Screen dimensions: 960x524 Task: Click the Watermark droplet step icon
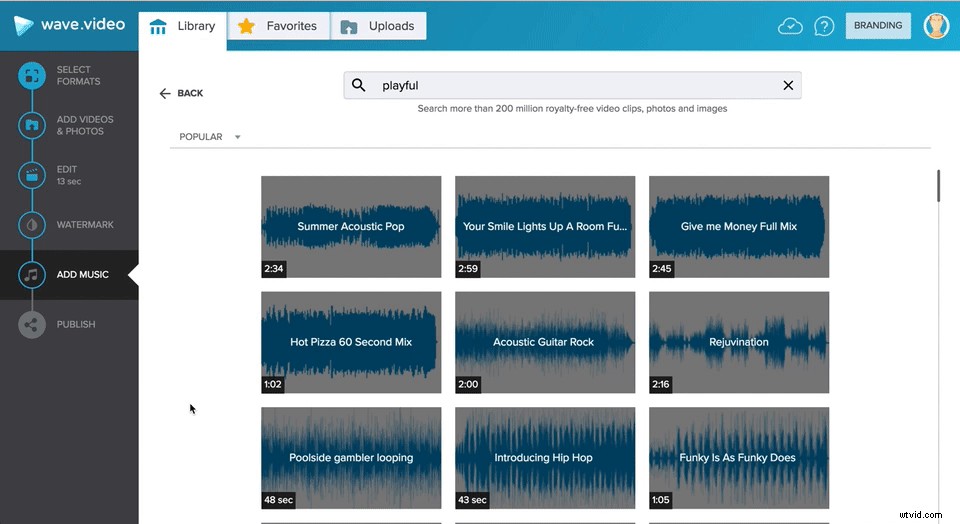pos(32,225)
